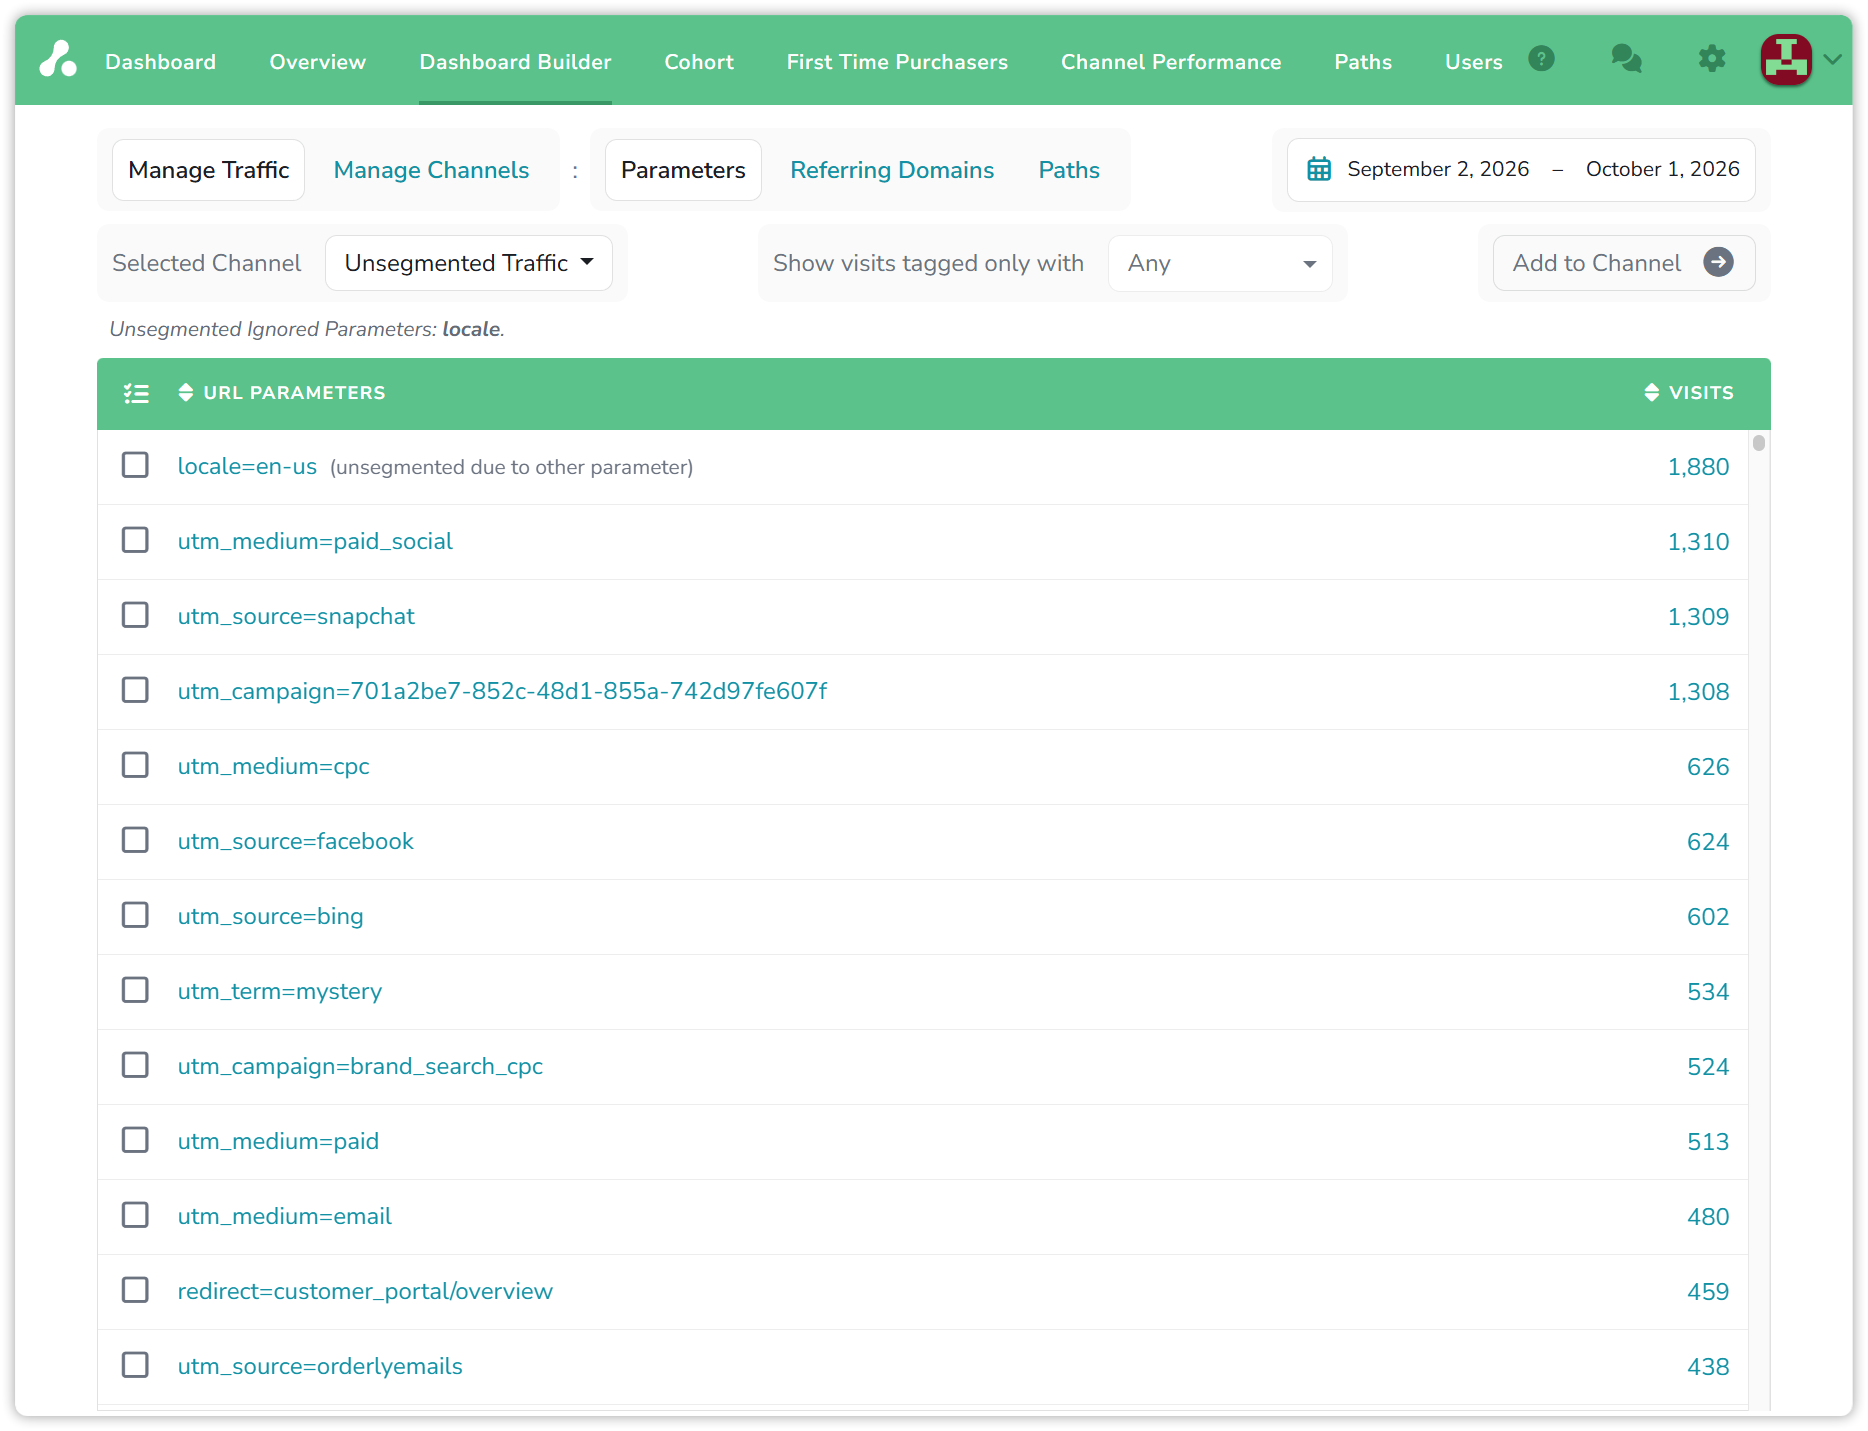Select the Parameters tab
Image resolution: width=1868 pixels, height=1431 pixels.
683,170
